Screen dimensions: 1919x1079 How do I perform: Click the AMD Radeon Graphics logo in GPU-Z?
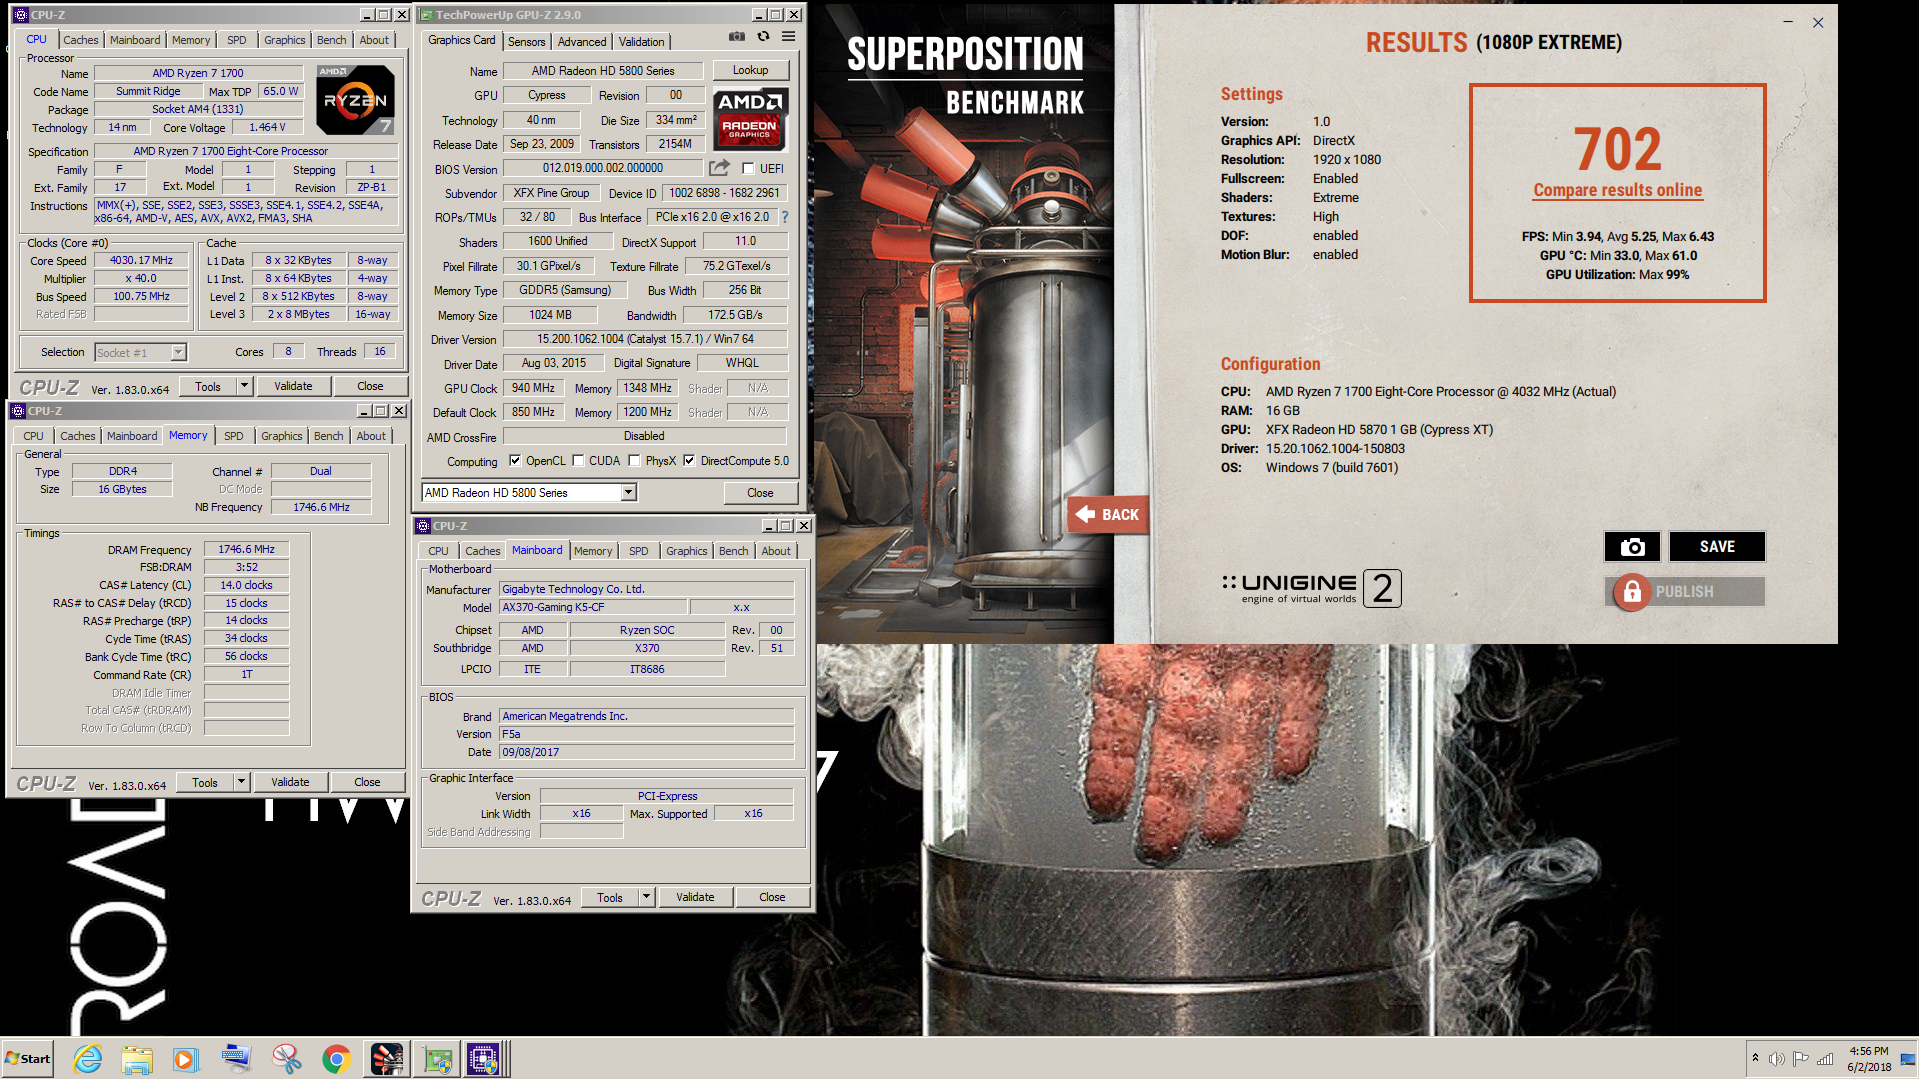point(750,119)
